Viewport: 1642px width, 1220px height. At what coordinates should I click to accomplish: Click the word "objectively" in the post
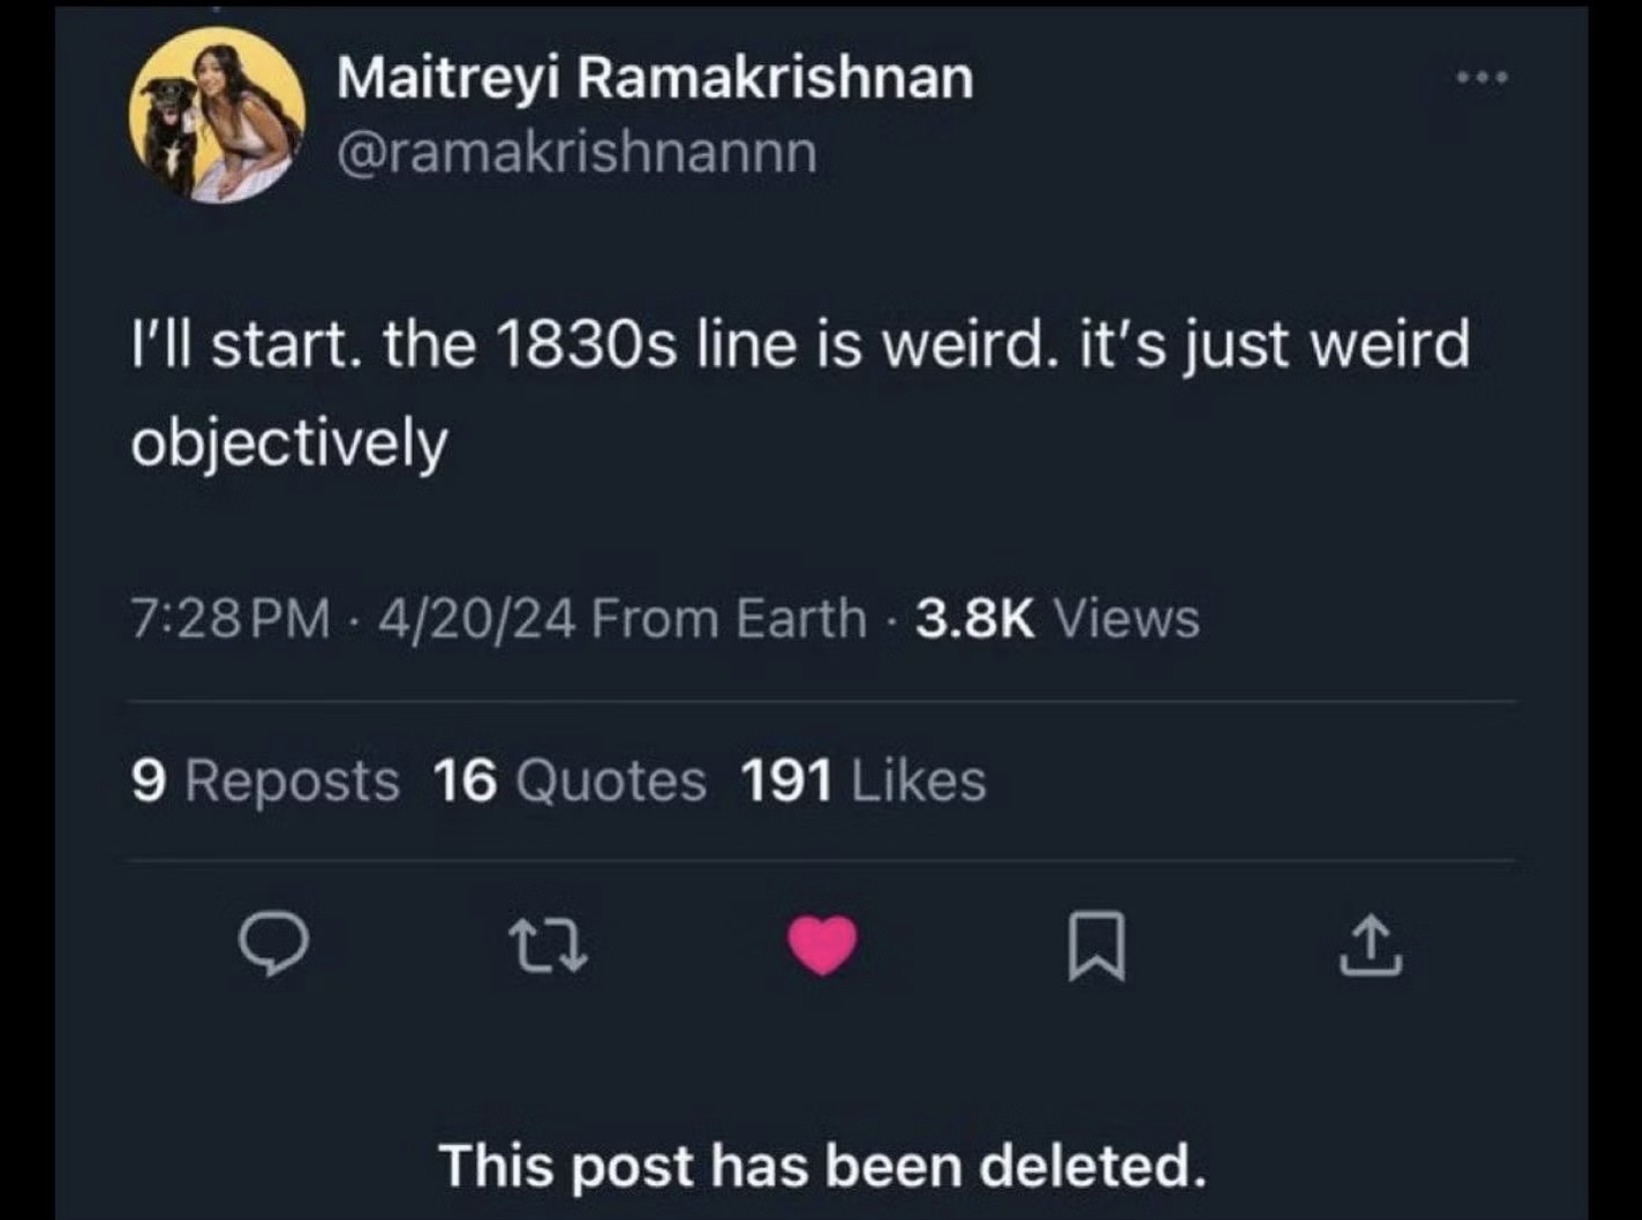289,443
